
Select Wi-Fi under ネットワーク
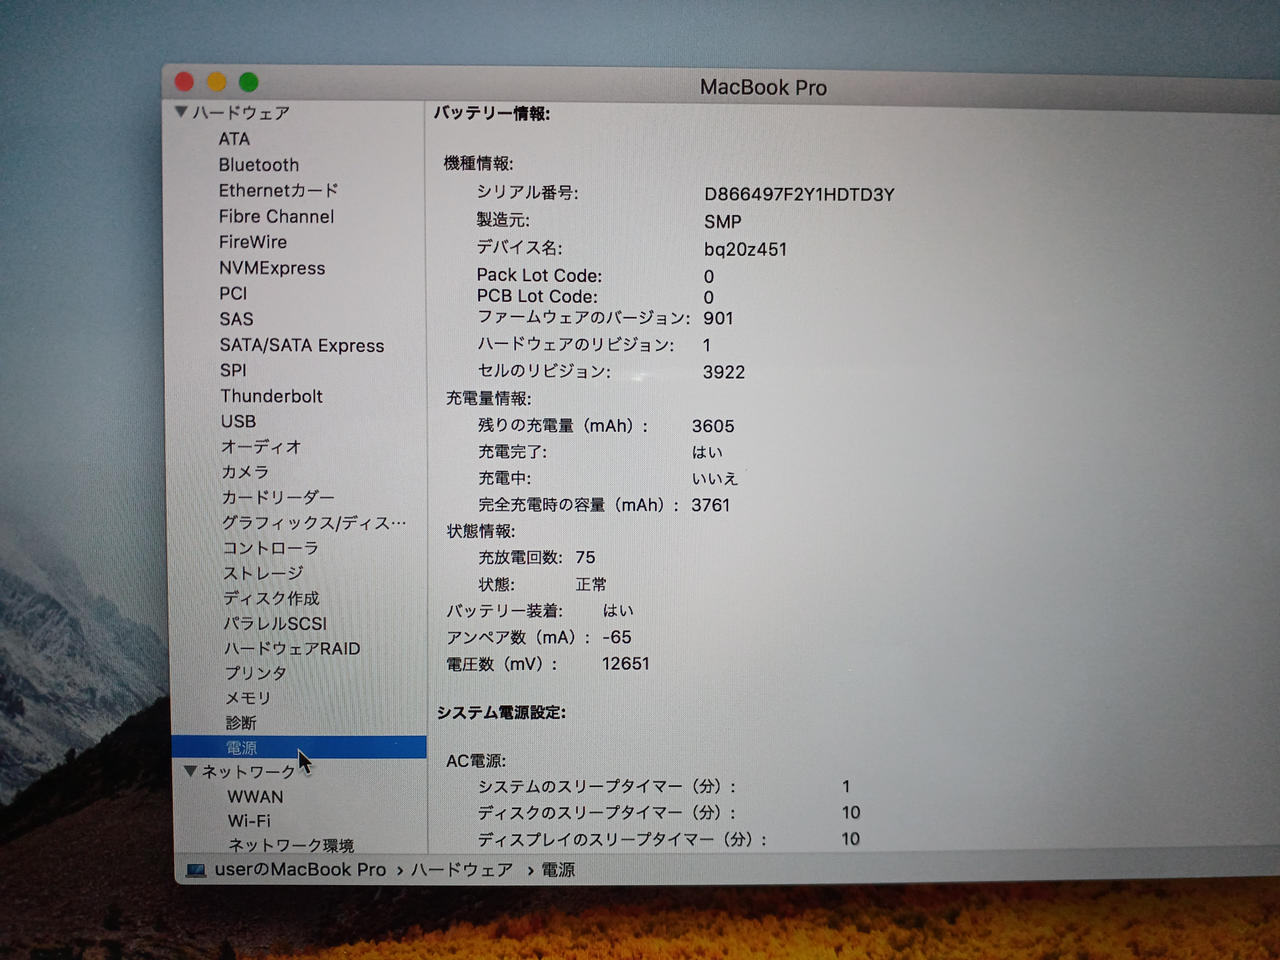[x=249, y=821]
